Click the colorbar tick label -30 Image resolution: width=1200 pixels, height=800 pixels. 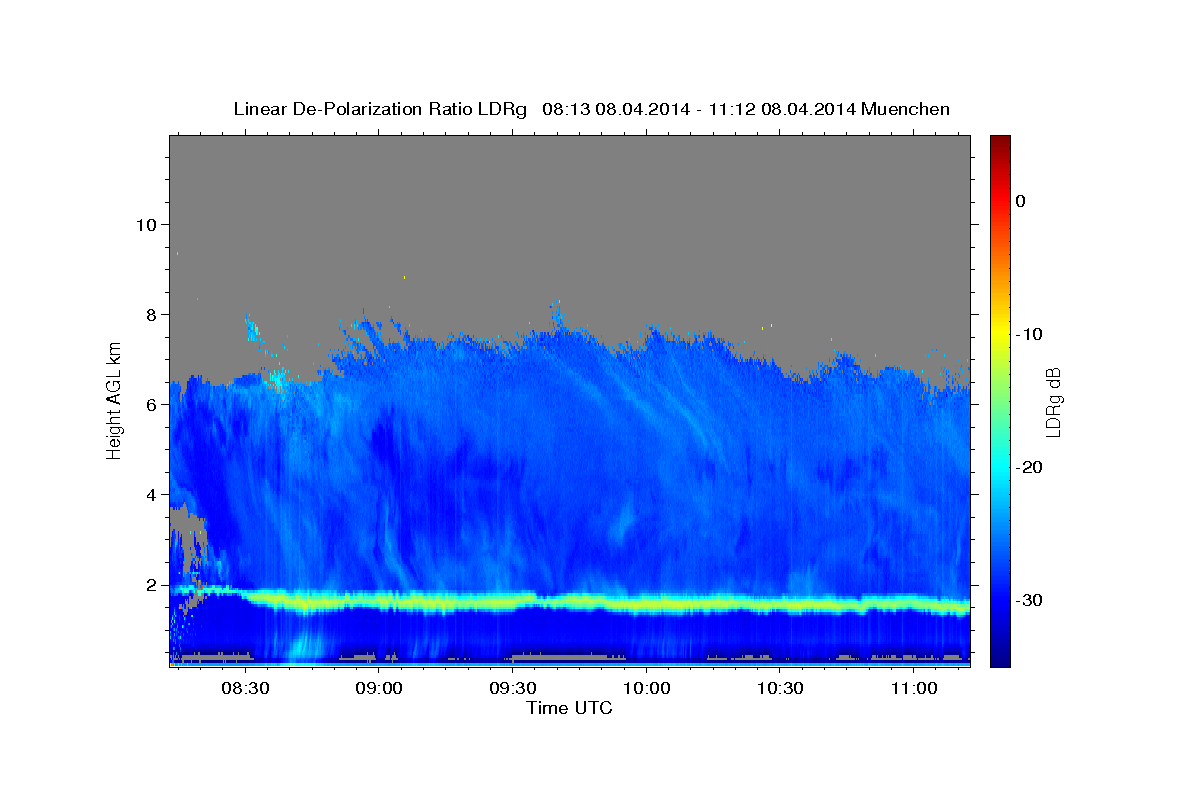point(1030,600)
